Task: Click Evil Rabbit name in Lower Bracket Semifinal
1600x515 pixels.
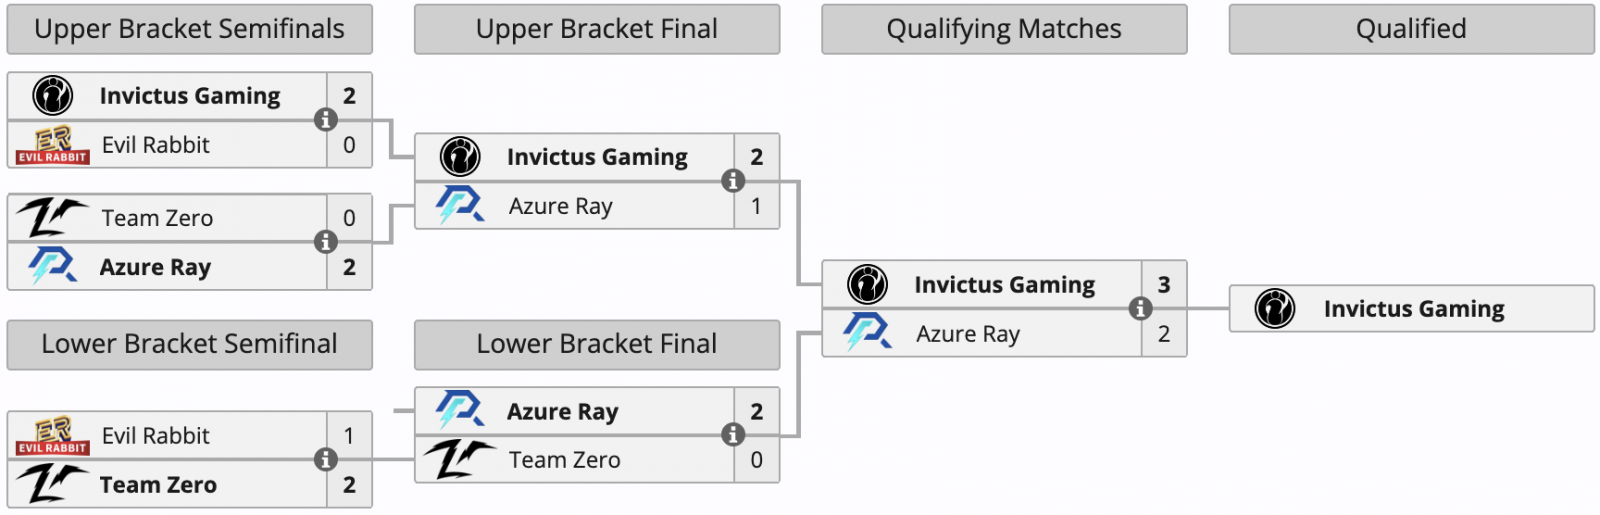Action: coord(155,436)
